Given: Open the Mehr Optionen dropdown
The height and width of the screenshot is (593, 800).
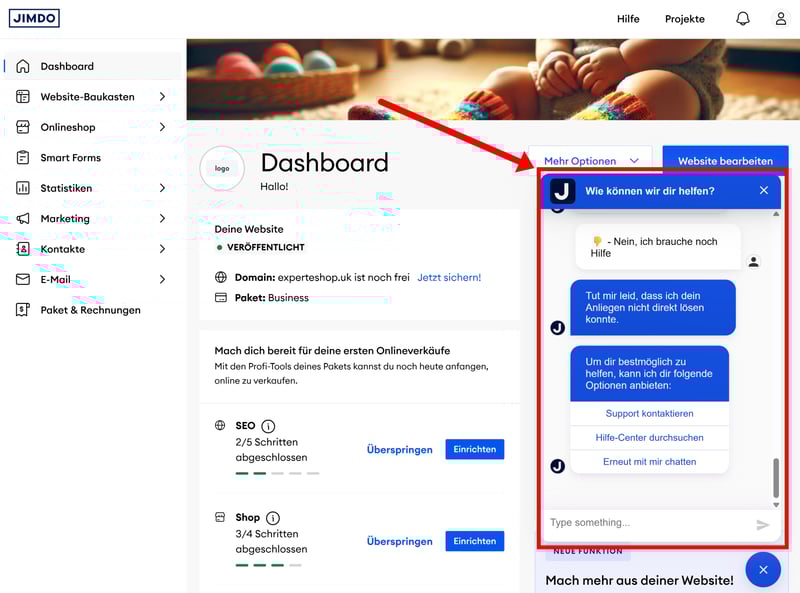Looking at the screenshot, I should coord(591,161).
